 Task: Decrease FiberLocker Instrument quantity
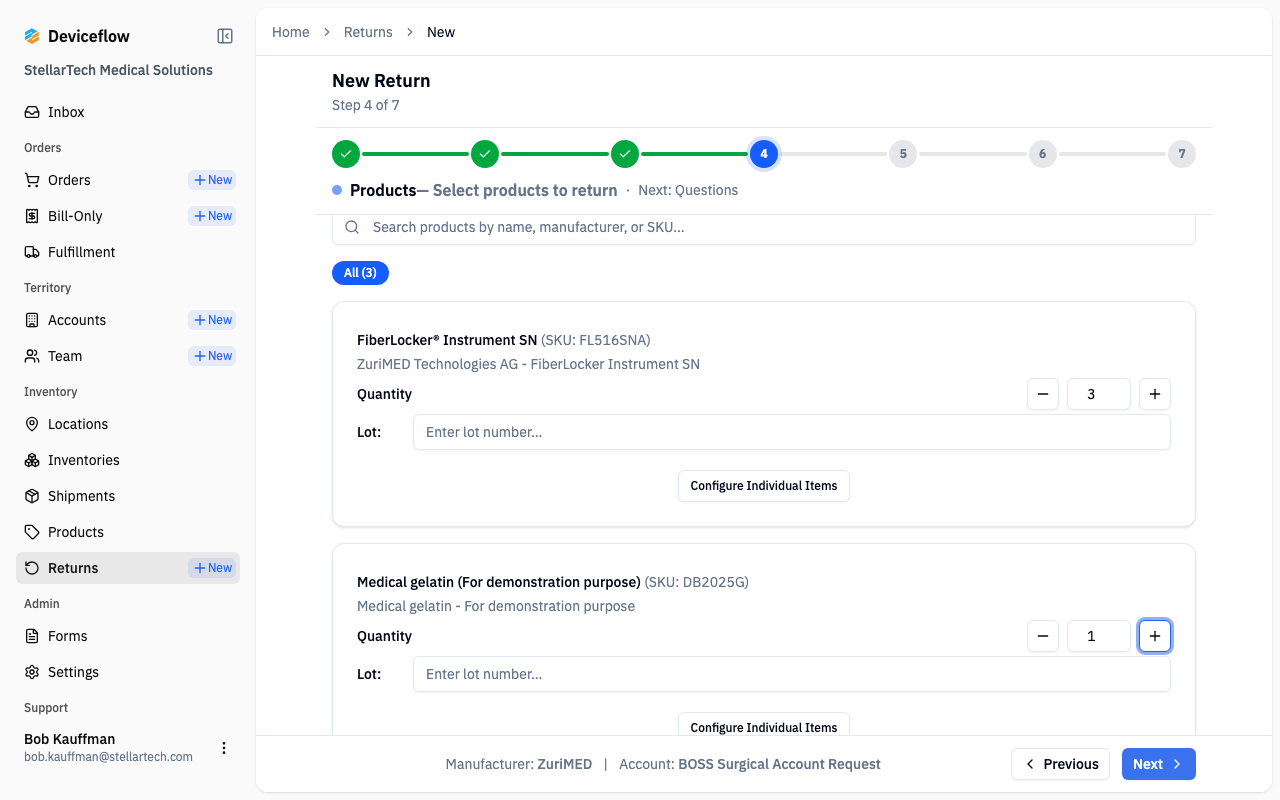click(x=1043, y=394)
